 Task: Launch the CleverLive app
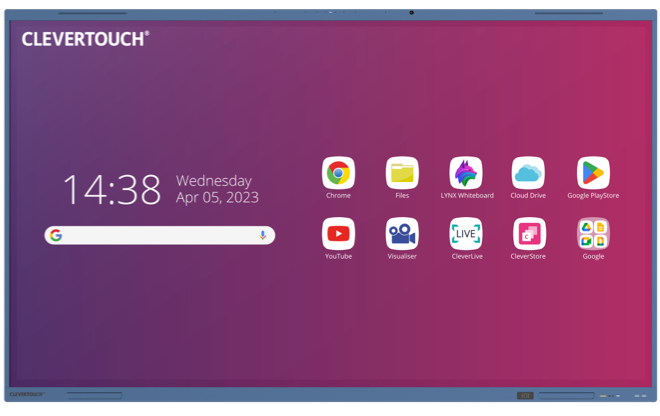click(x=466, y=234)
